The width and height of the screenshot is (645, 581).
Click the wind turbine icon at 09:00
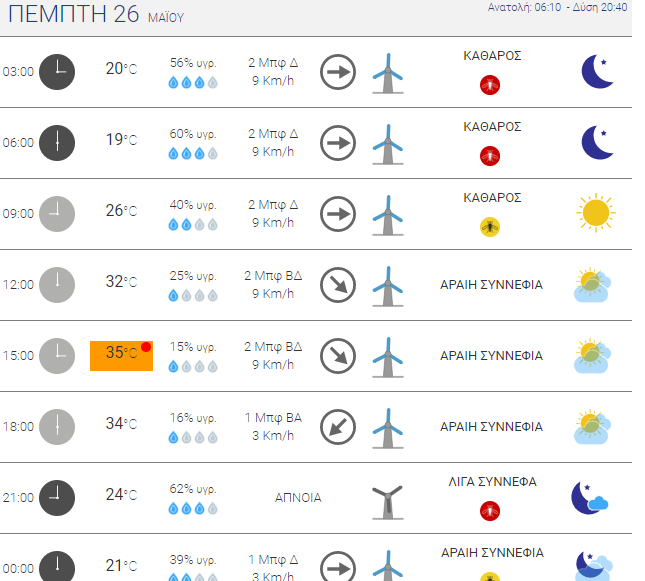[x=387, y=214]
